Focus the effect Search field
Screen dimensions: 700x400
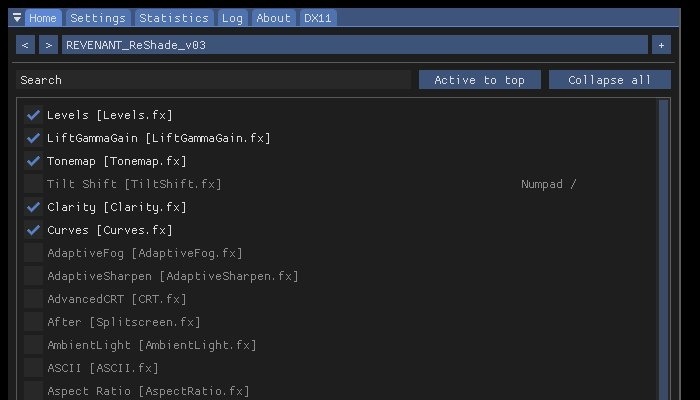[213, 80]
